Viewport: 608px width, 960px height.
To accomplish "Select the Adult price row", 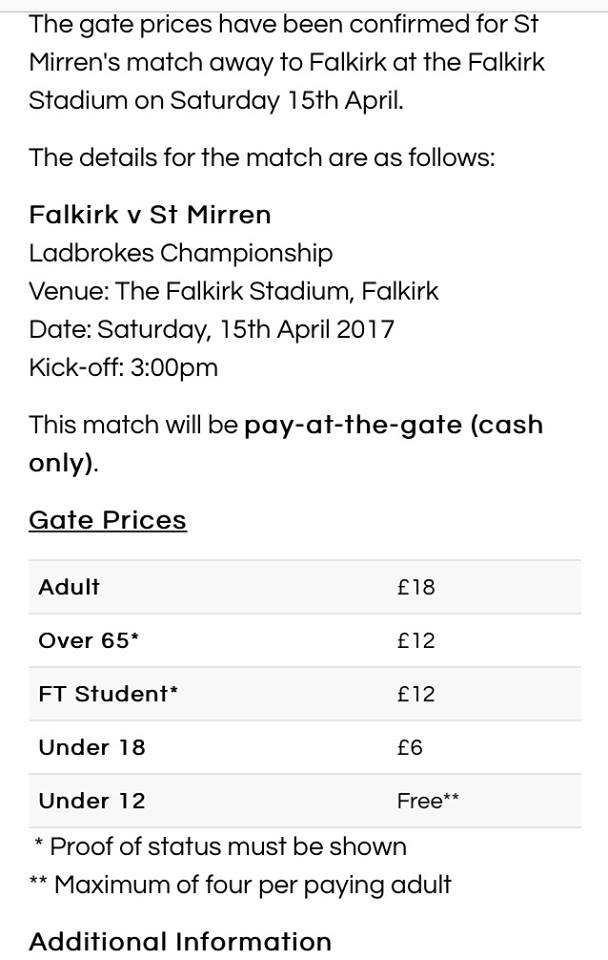I will tap(304, 587).
